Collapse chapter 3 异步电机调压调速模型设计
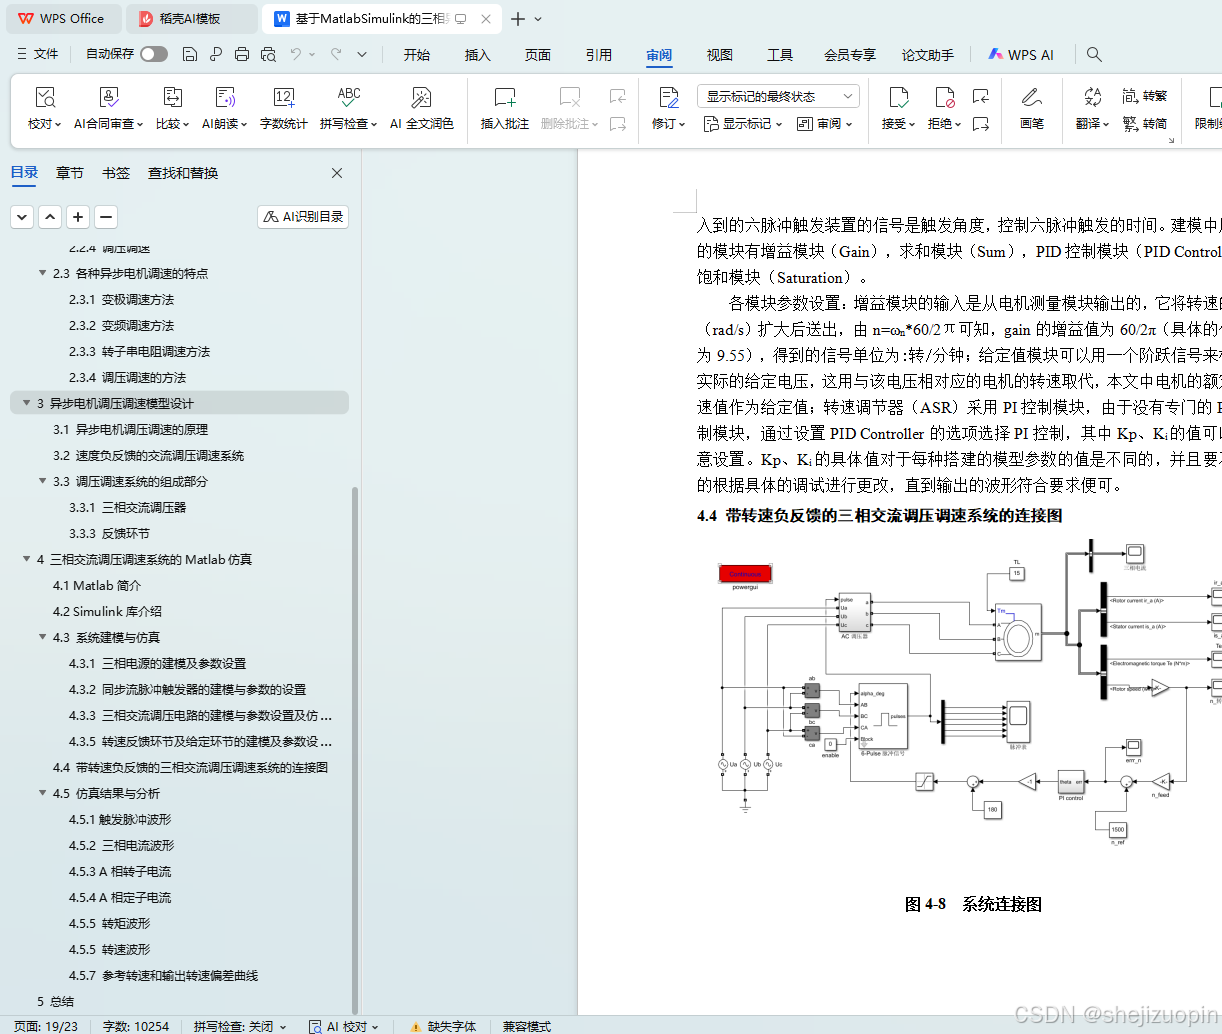 point(26,403)
